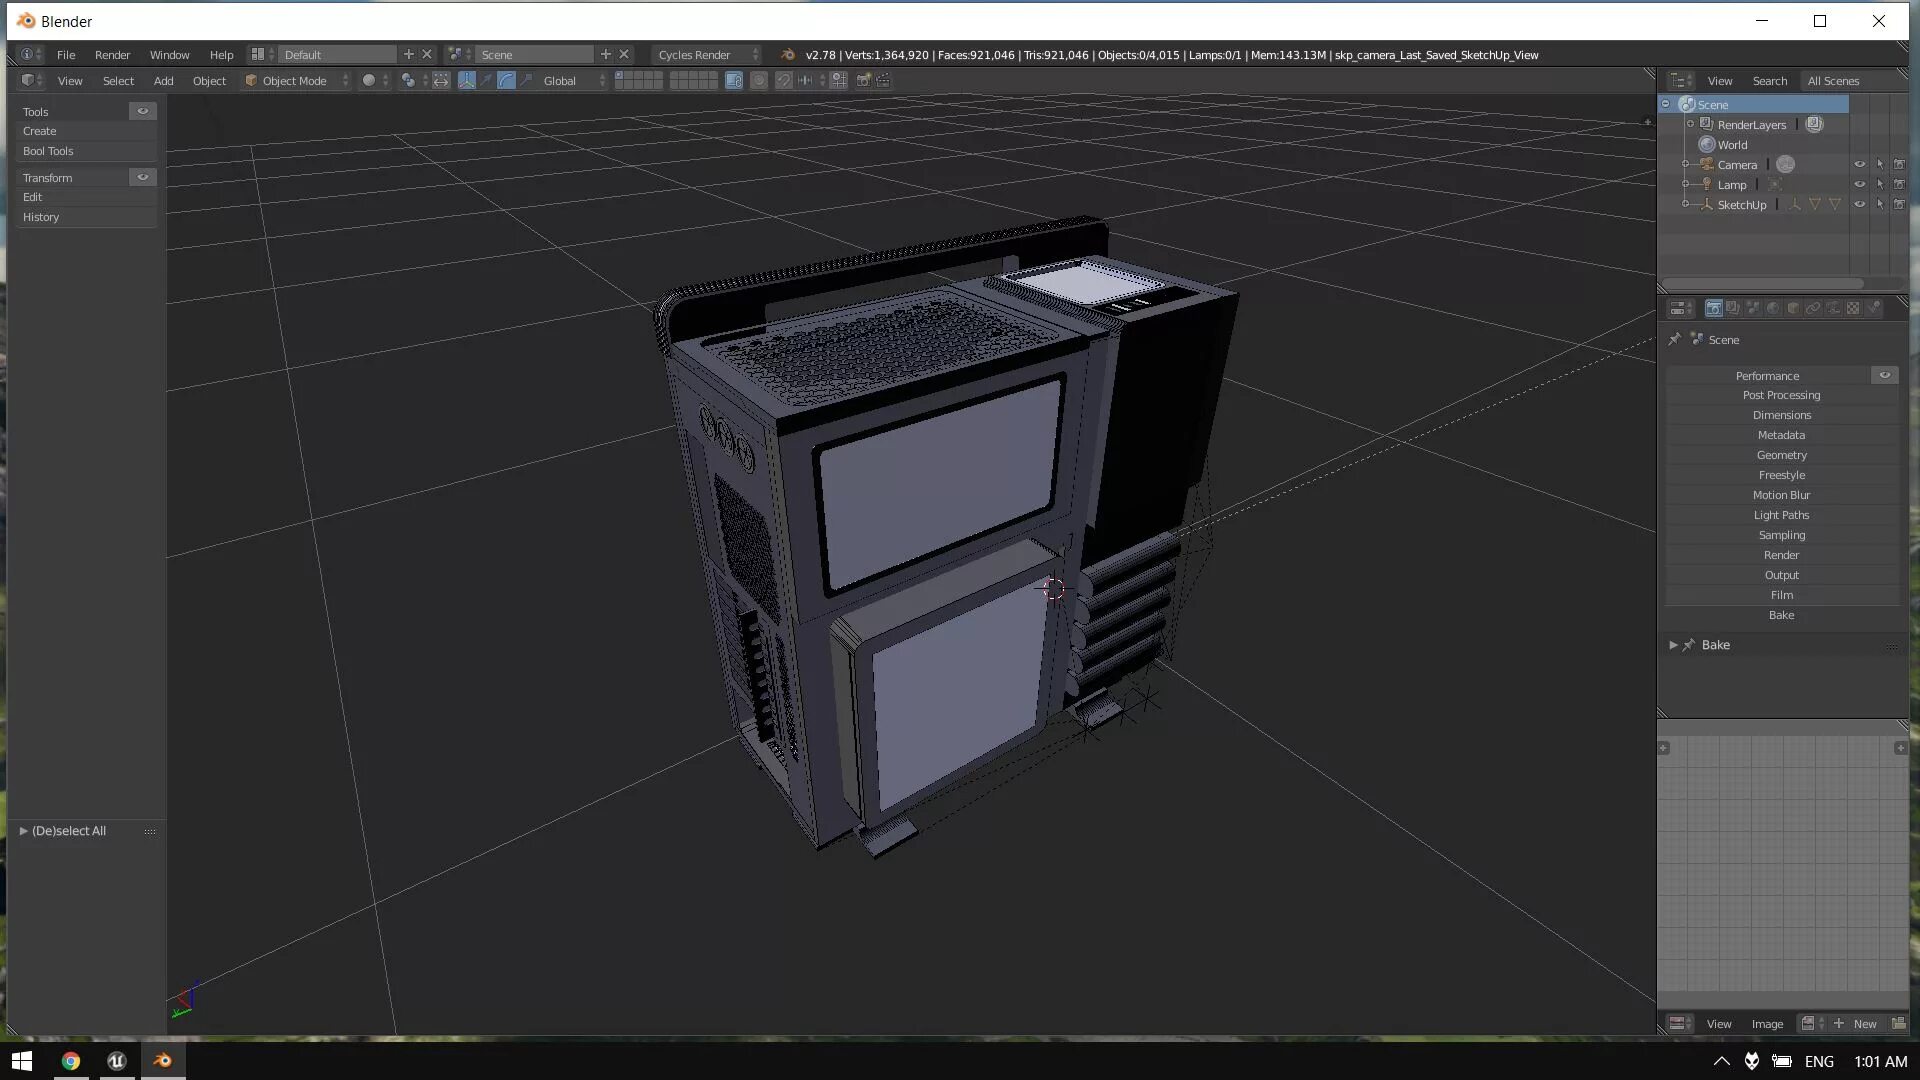This screenshot has height=1080, width=1920.
Task: Expand the Bake panel triangle
Action: coord(1673,645)
